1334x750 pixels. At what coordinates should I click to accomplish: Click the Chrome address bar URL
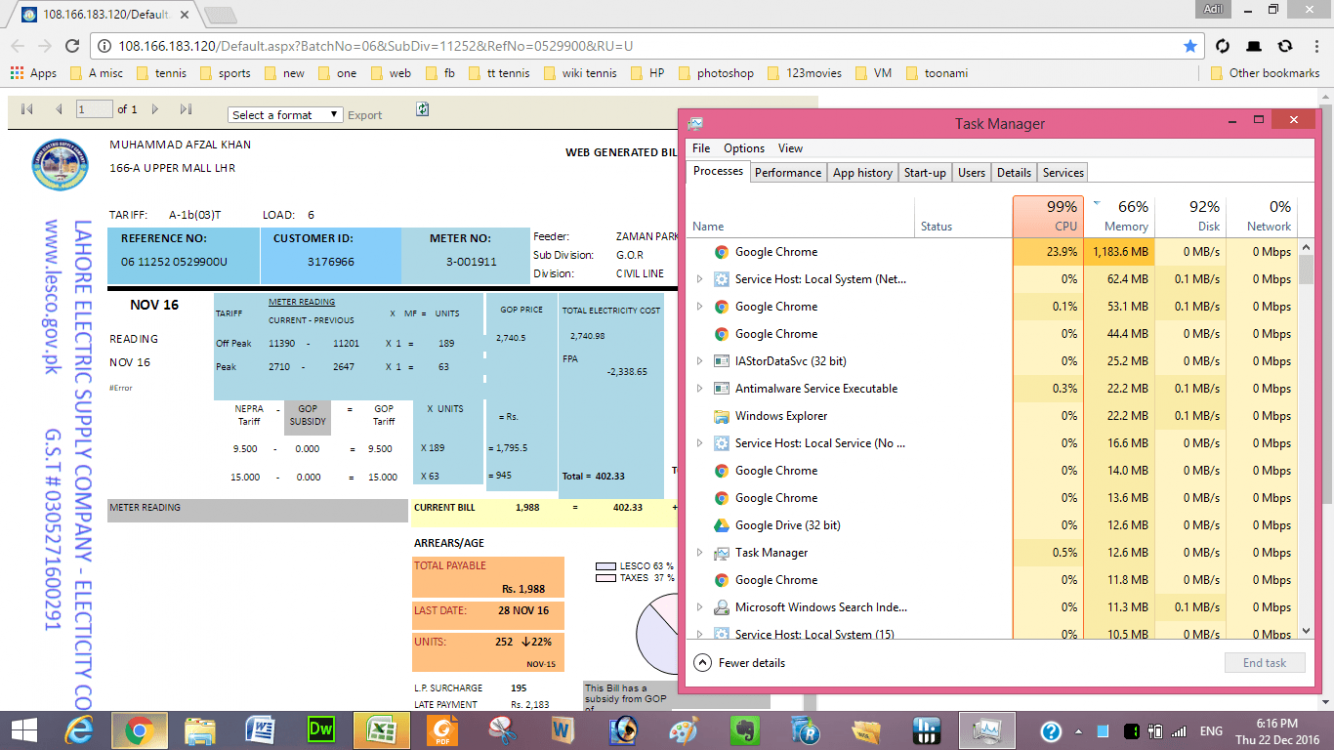tap(375, 46)
